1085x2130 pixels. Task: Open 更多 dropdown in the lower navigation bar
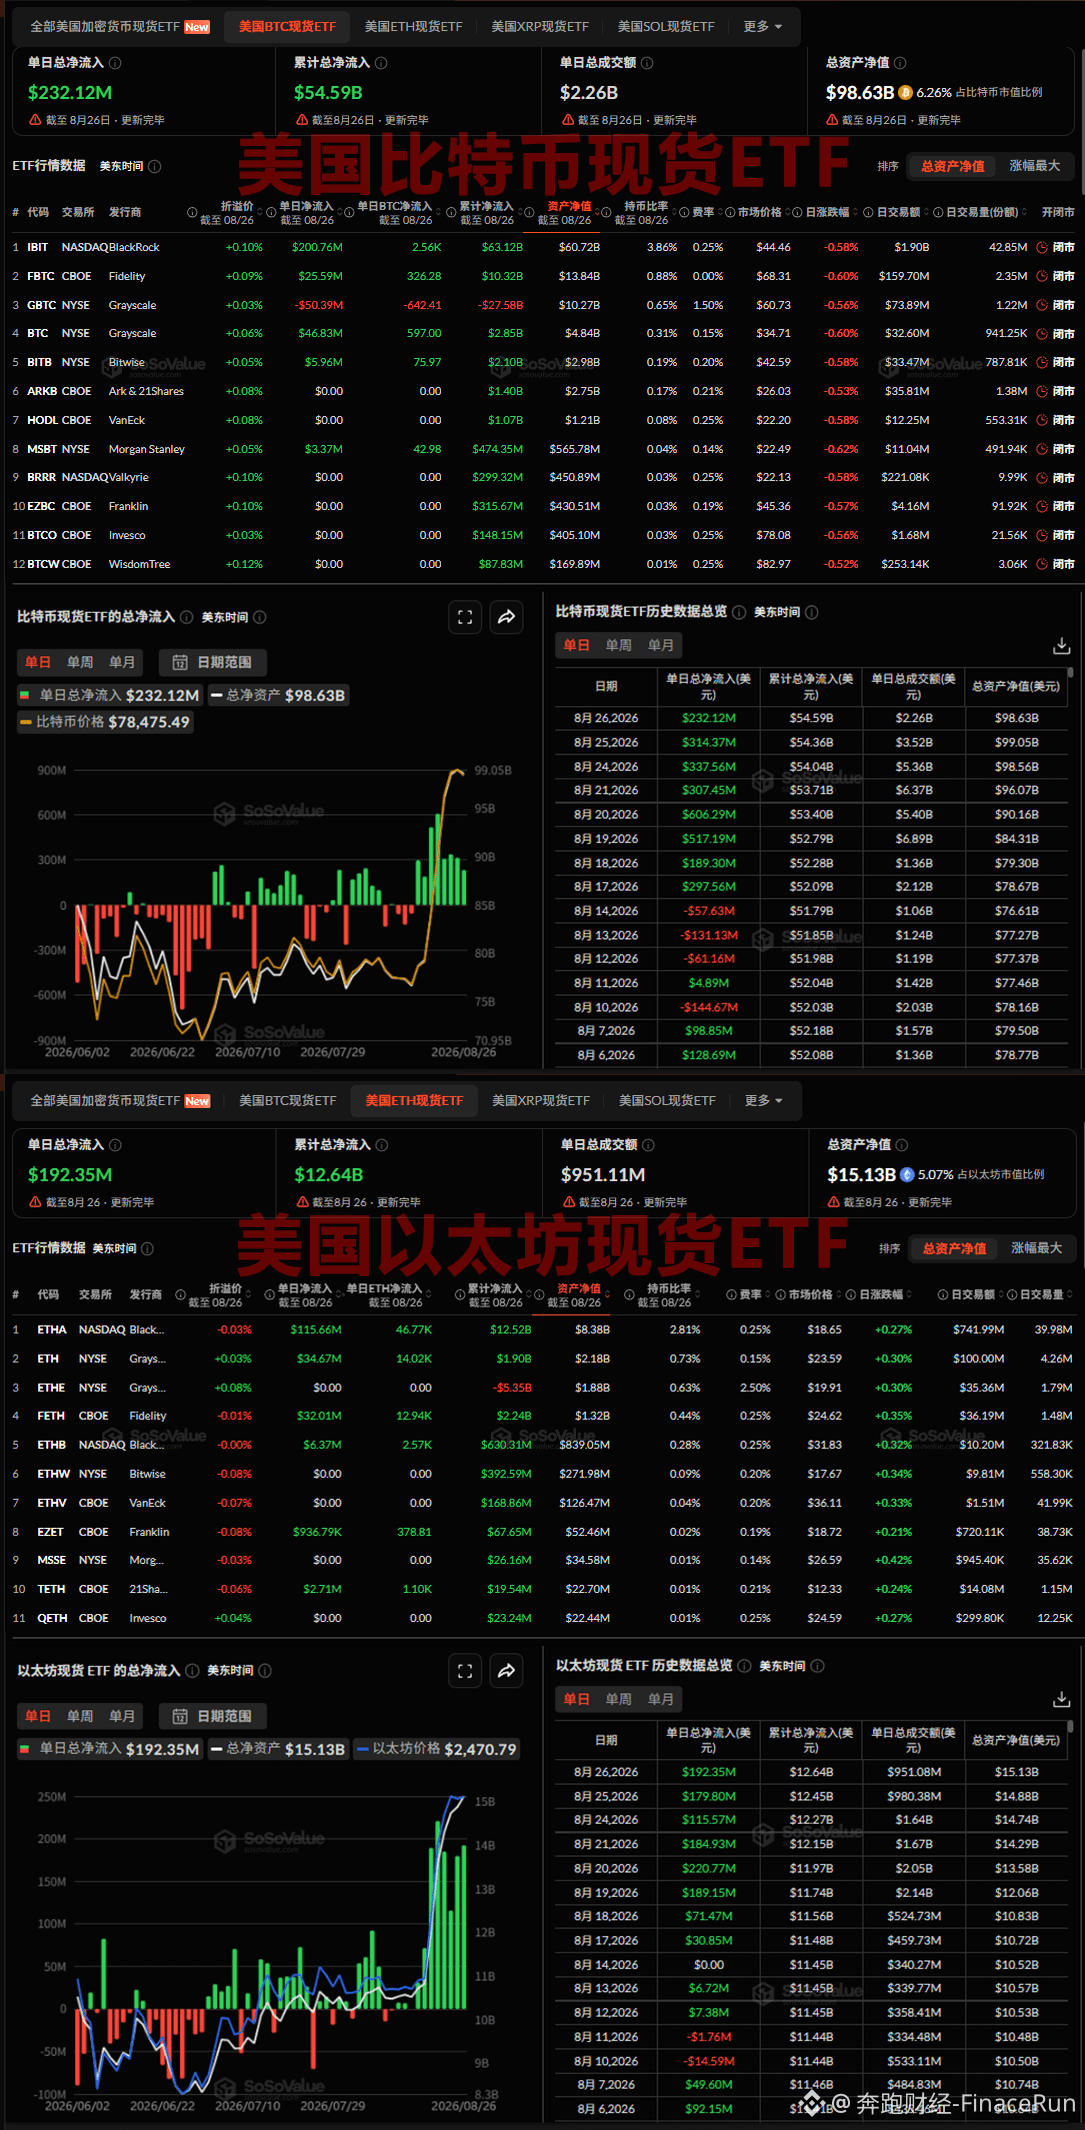coord(764,1101)
